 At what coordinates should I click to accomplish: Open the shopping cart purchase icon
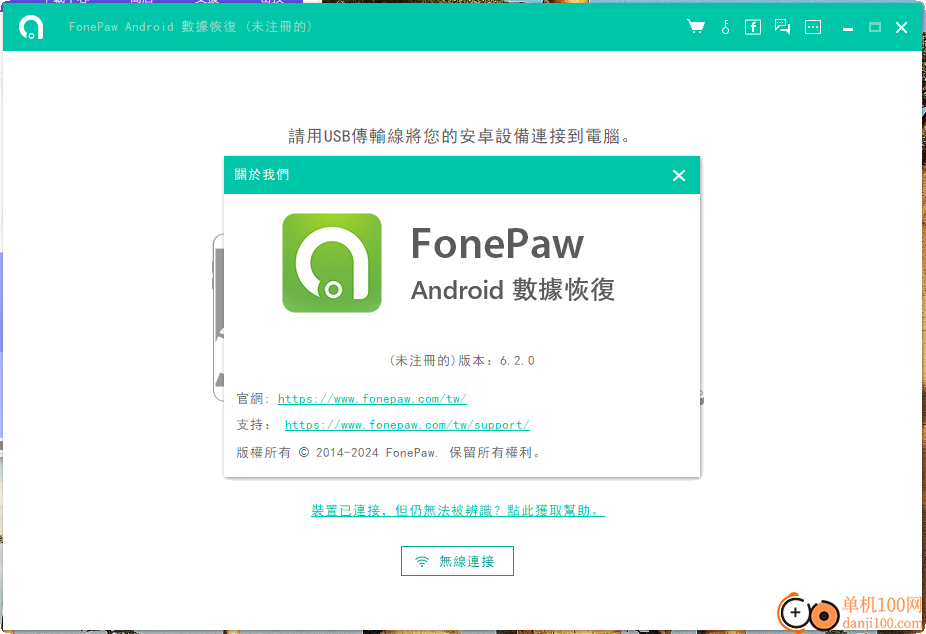click(696, 27)
